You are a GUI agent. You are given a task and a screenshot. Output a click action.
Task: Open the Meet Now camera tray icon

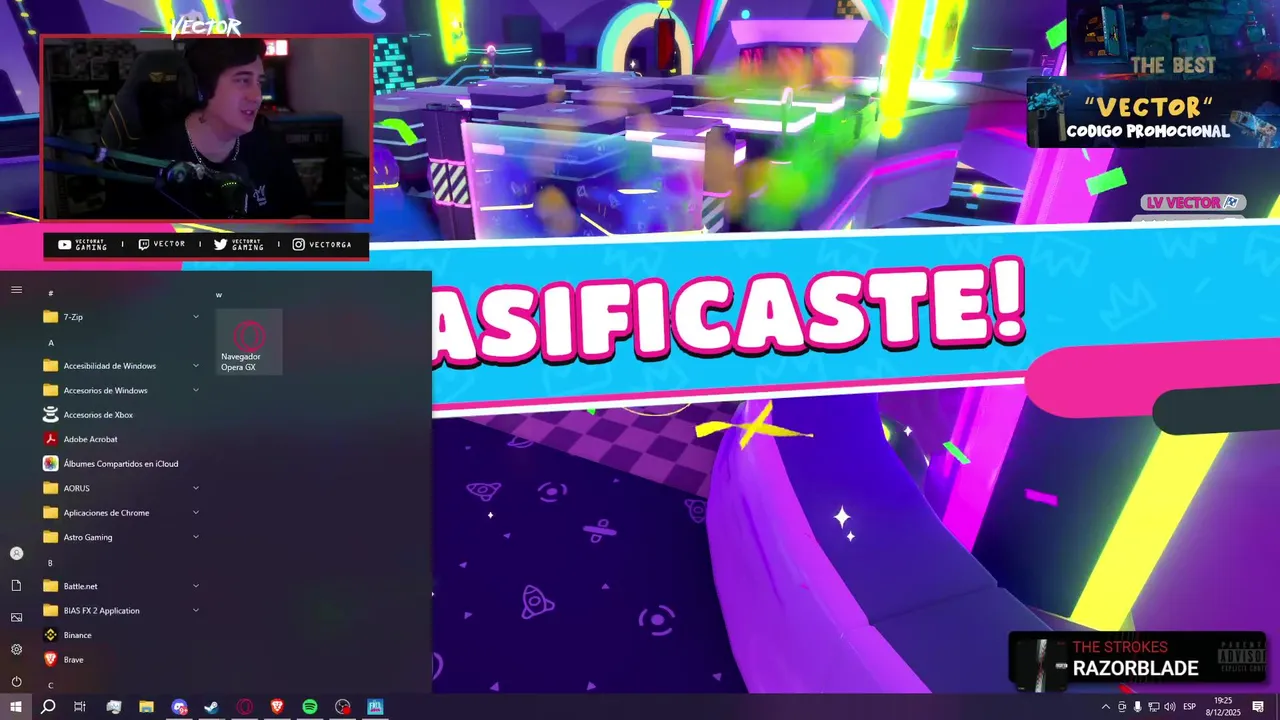1121,707
